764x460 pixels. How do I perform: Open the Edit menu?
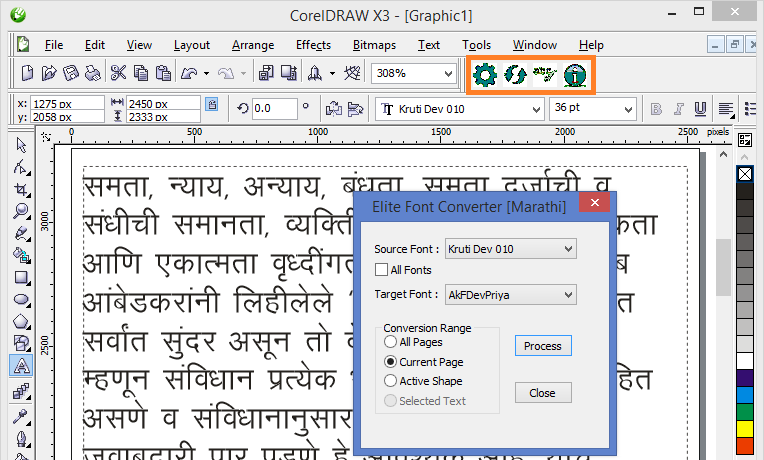95,45
